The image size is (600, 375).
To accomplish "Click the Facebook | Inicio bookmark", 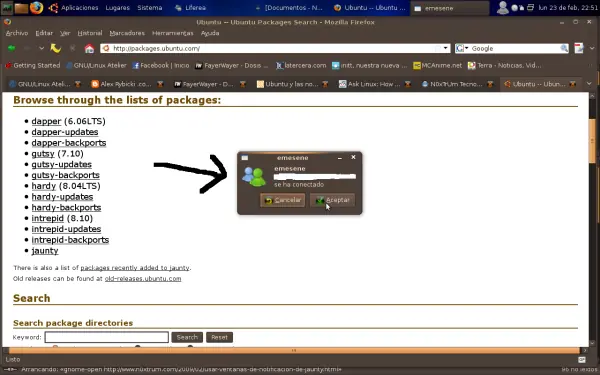I will pos(161,65).
